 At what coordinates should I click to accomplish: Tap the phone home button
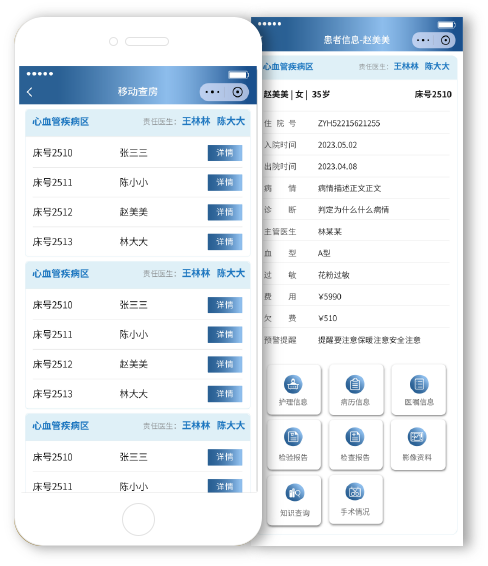click(138, 519)
